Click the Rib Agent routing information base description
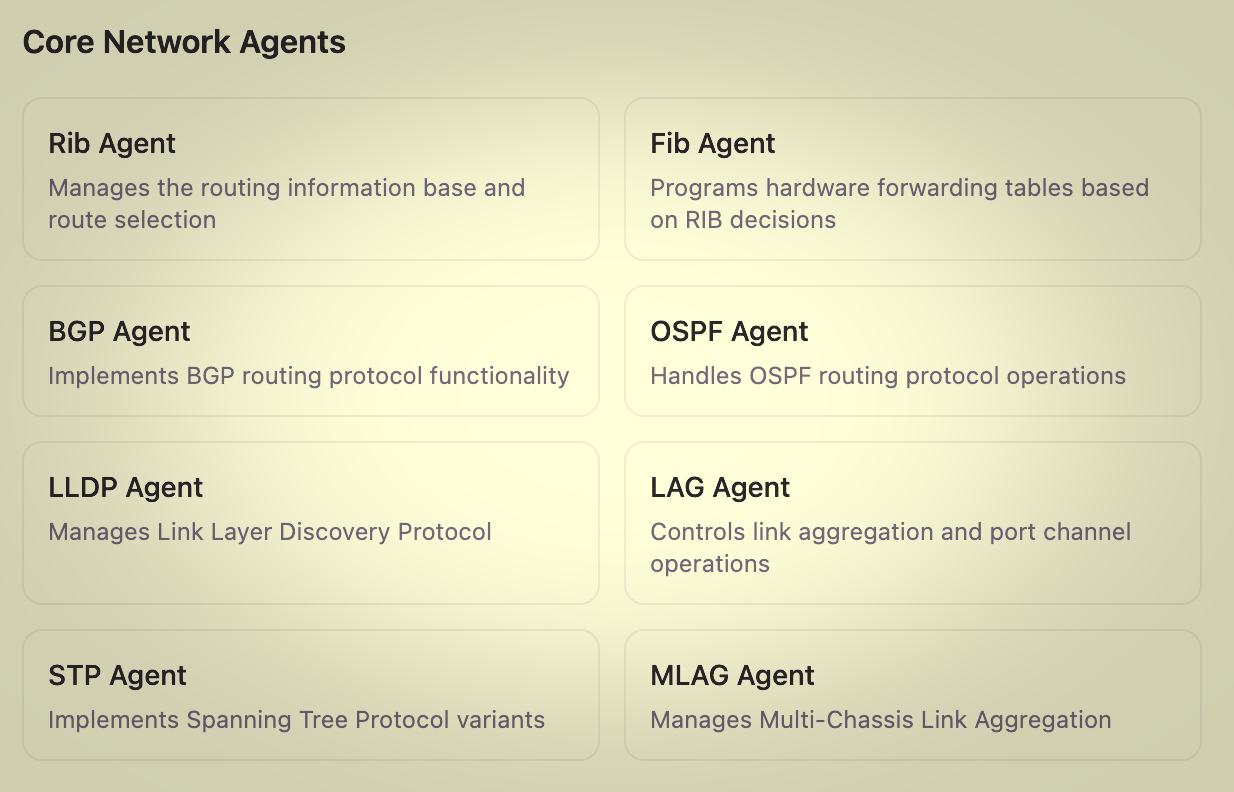Viewport: 1234px width, 792px height. click(286, 188)
